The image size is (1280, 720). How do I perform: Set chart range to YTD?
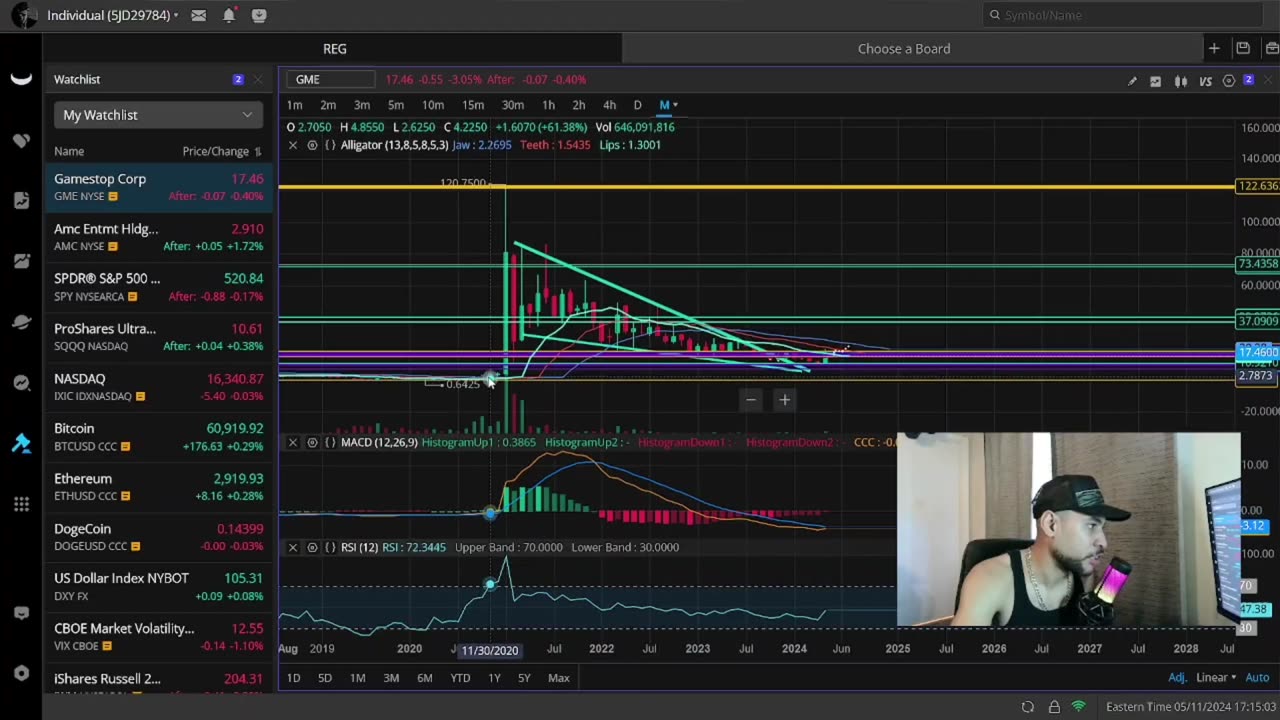(460, 678)
